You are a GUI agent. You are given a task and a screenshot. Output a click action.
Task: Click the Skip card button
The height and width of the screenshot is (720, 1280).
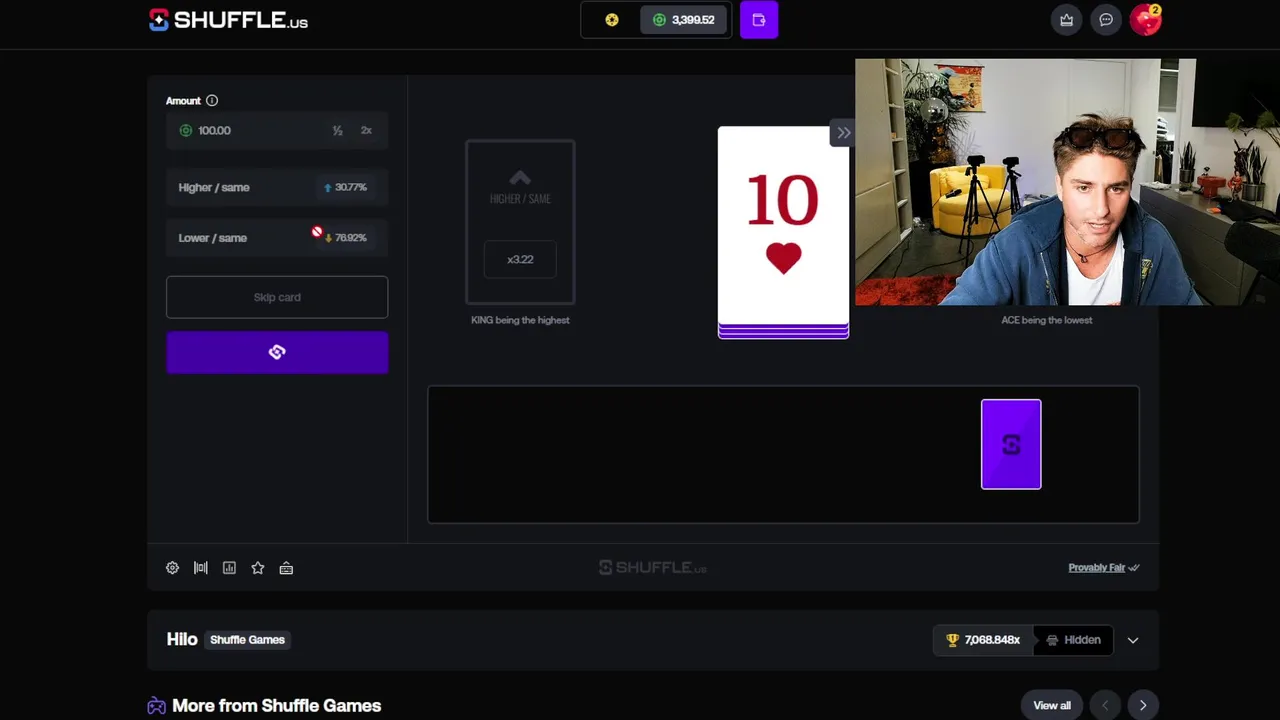pyautogui.click(x=277, y=297)
